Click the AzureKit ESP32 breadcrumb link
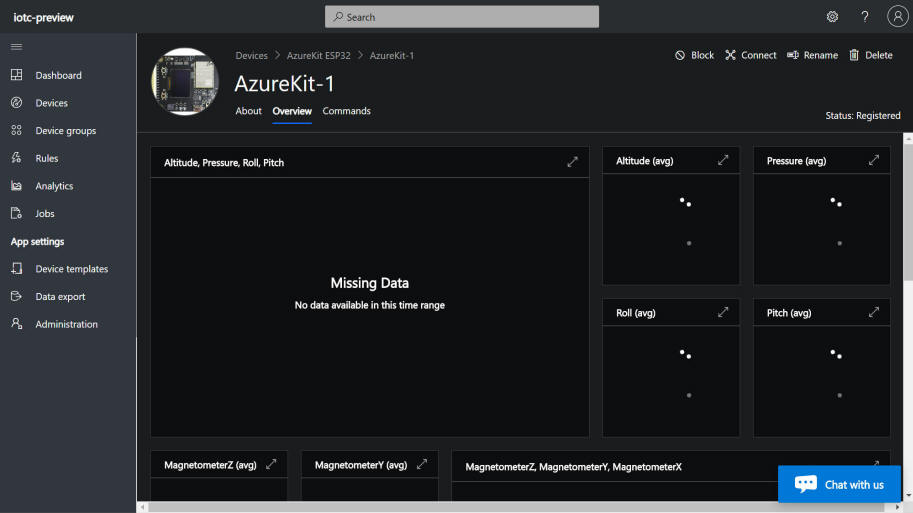The width and height of the screenshot is (913, 513). click(319, 55)
